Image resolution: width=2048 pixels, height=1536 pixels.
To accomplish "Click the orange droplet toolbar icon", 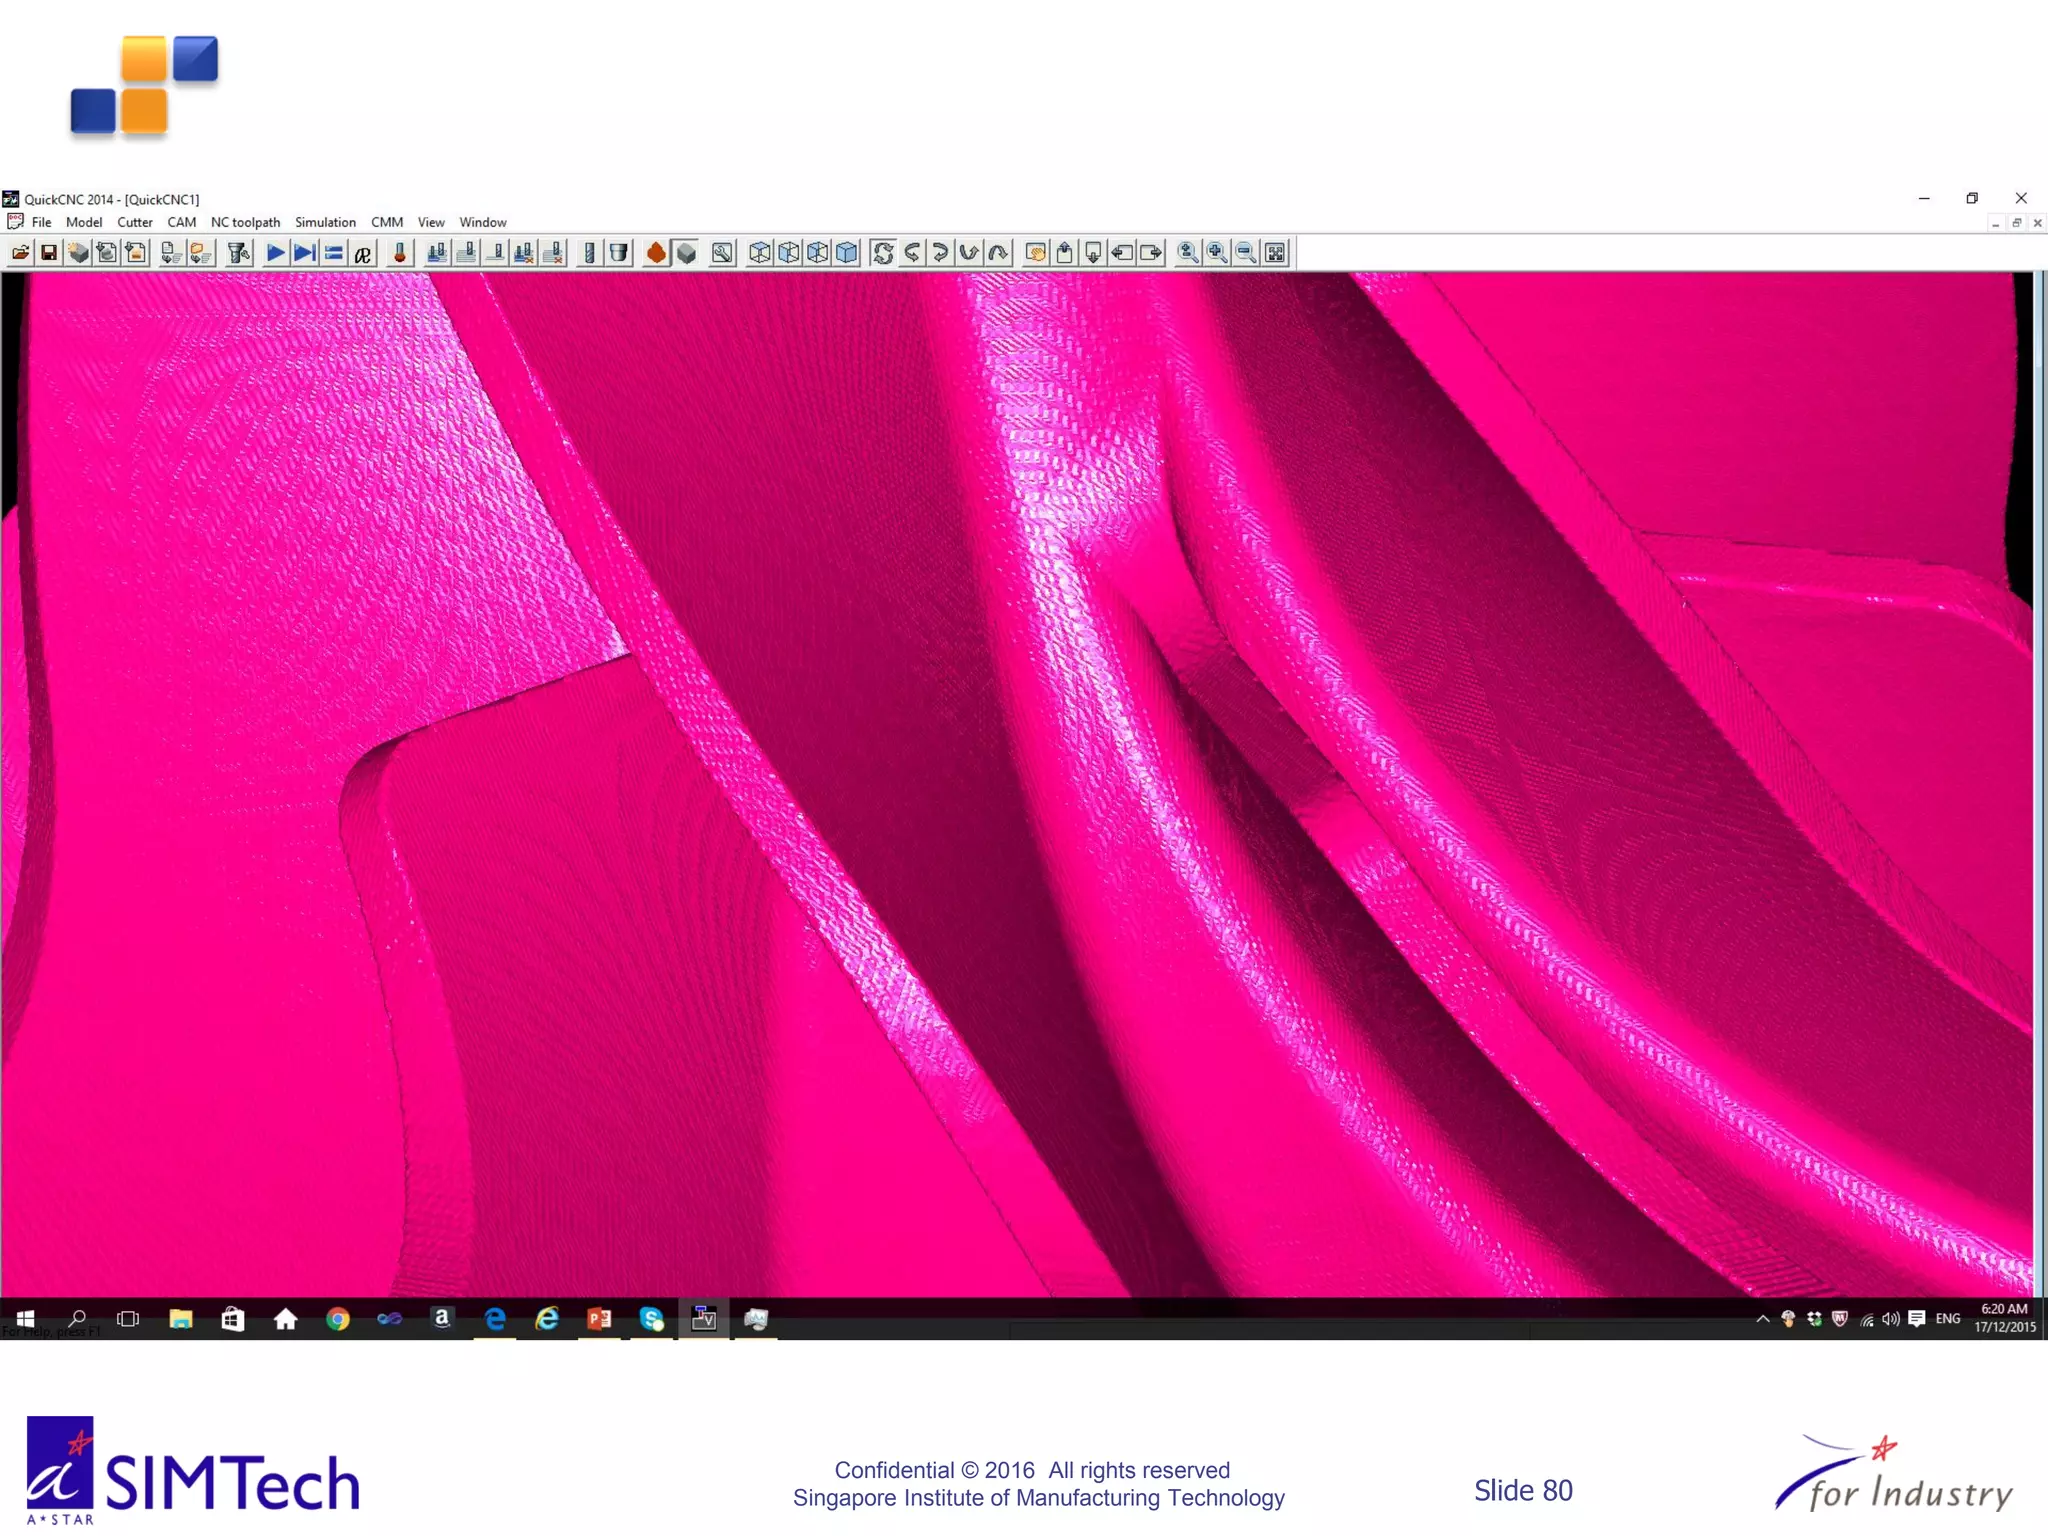I will 656,253.
